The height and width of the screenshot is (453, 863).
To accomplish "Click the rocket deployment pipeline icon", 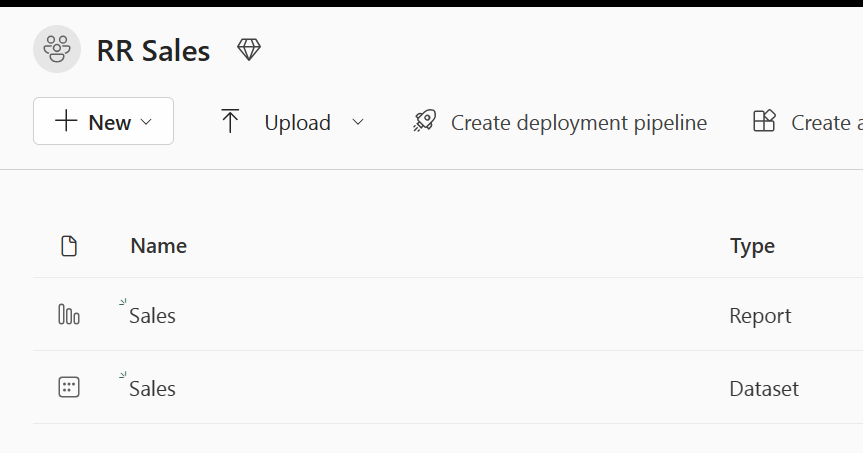I will (425, 122).
